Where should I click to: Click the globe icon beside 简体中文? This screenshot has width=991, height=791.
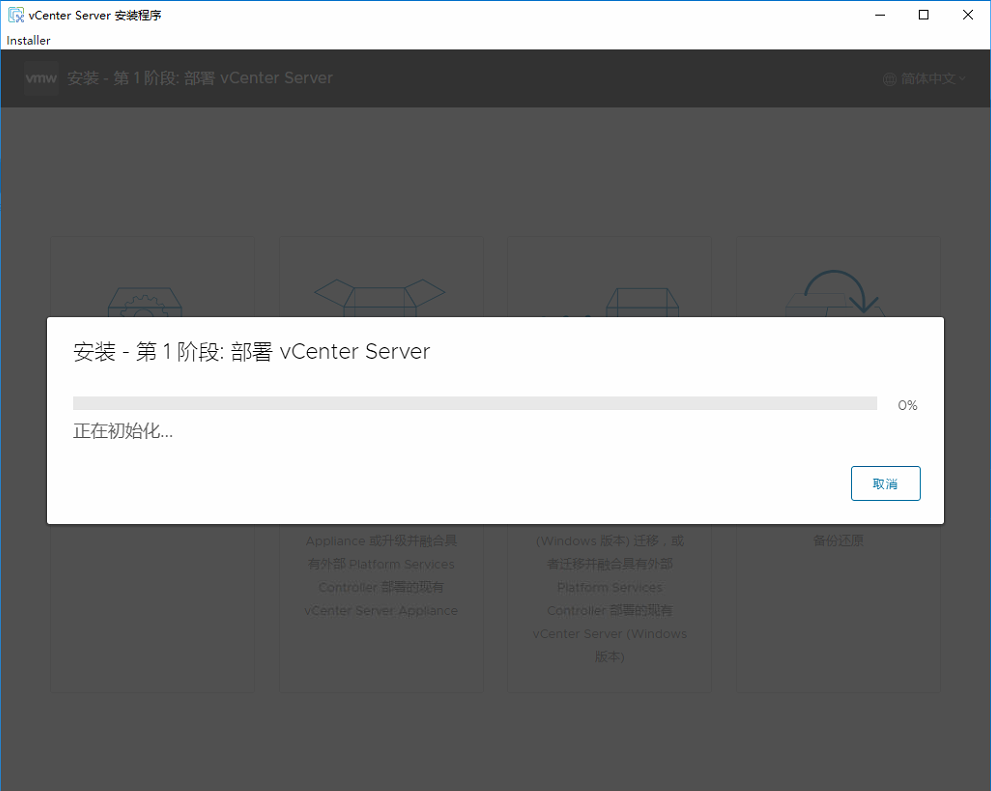(x=890, y=79)
